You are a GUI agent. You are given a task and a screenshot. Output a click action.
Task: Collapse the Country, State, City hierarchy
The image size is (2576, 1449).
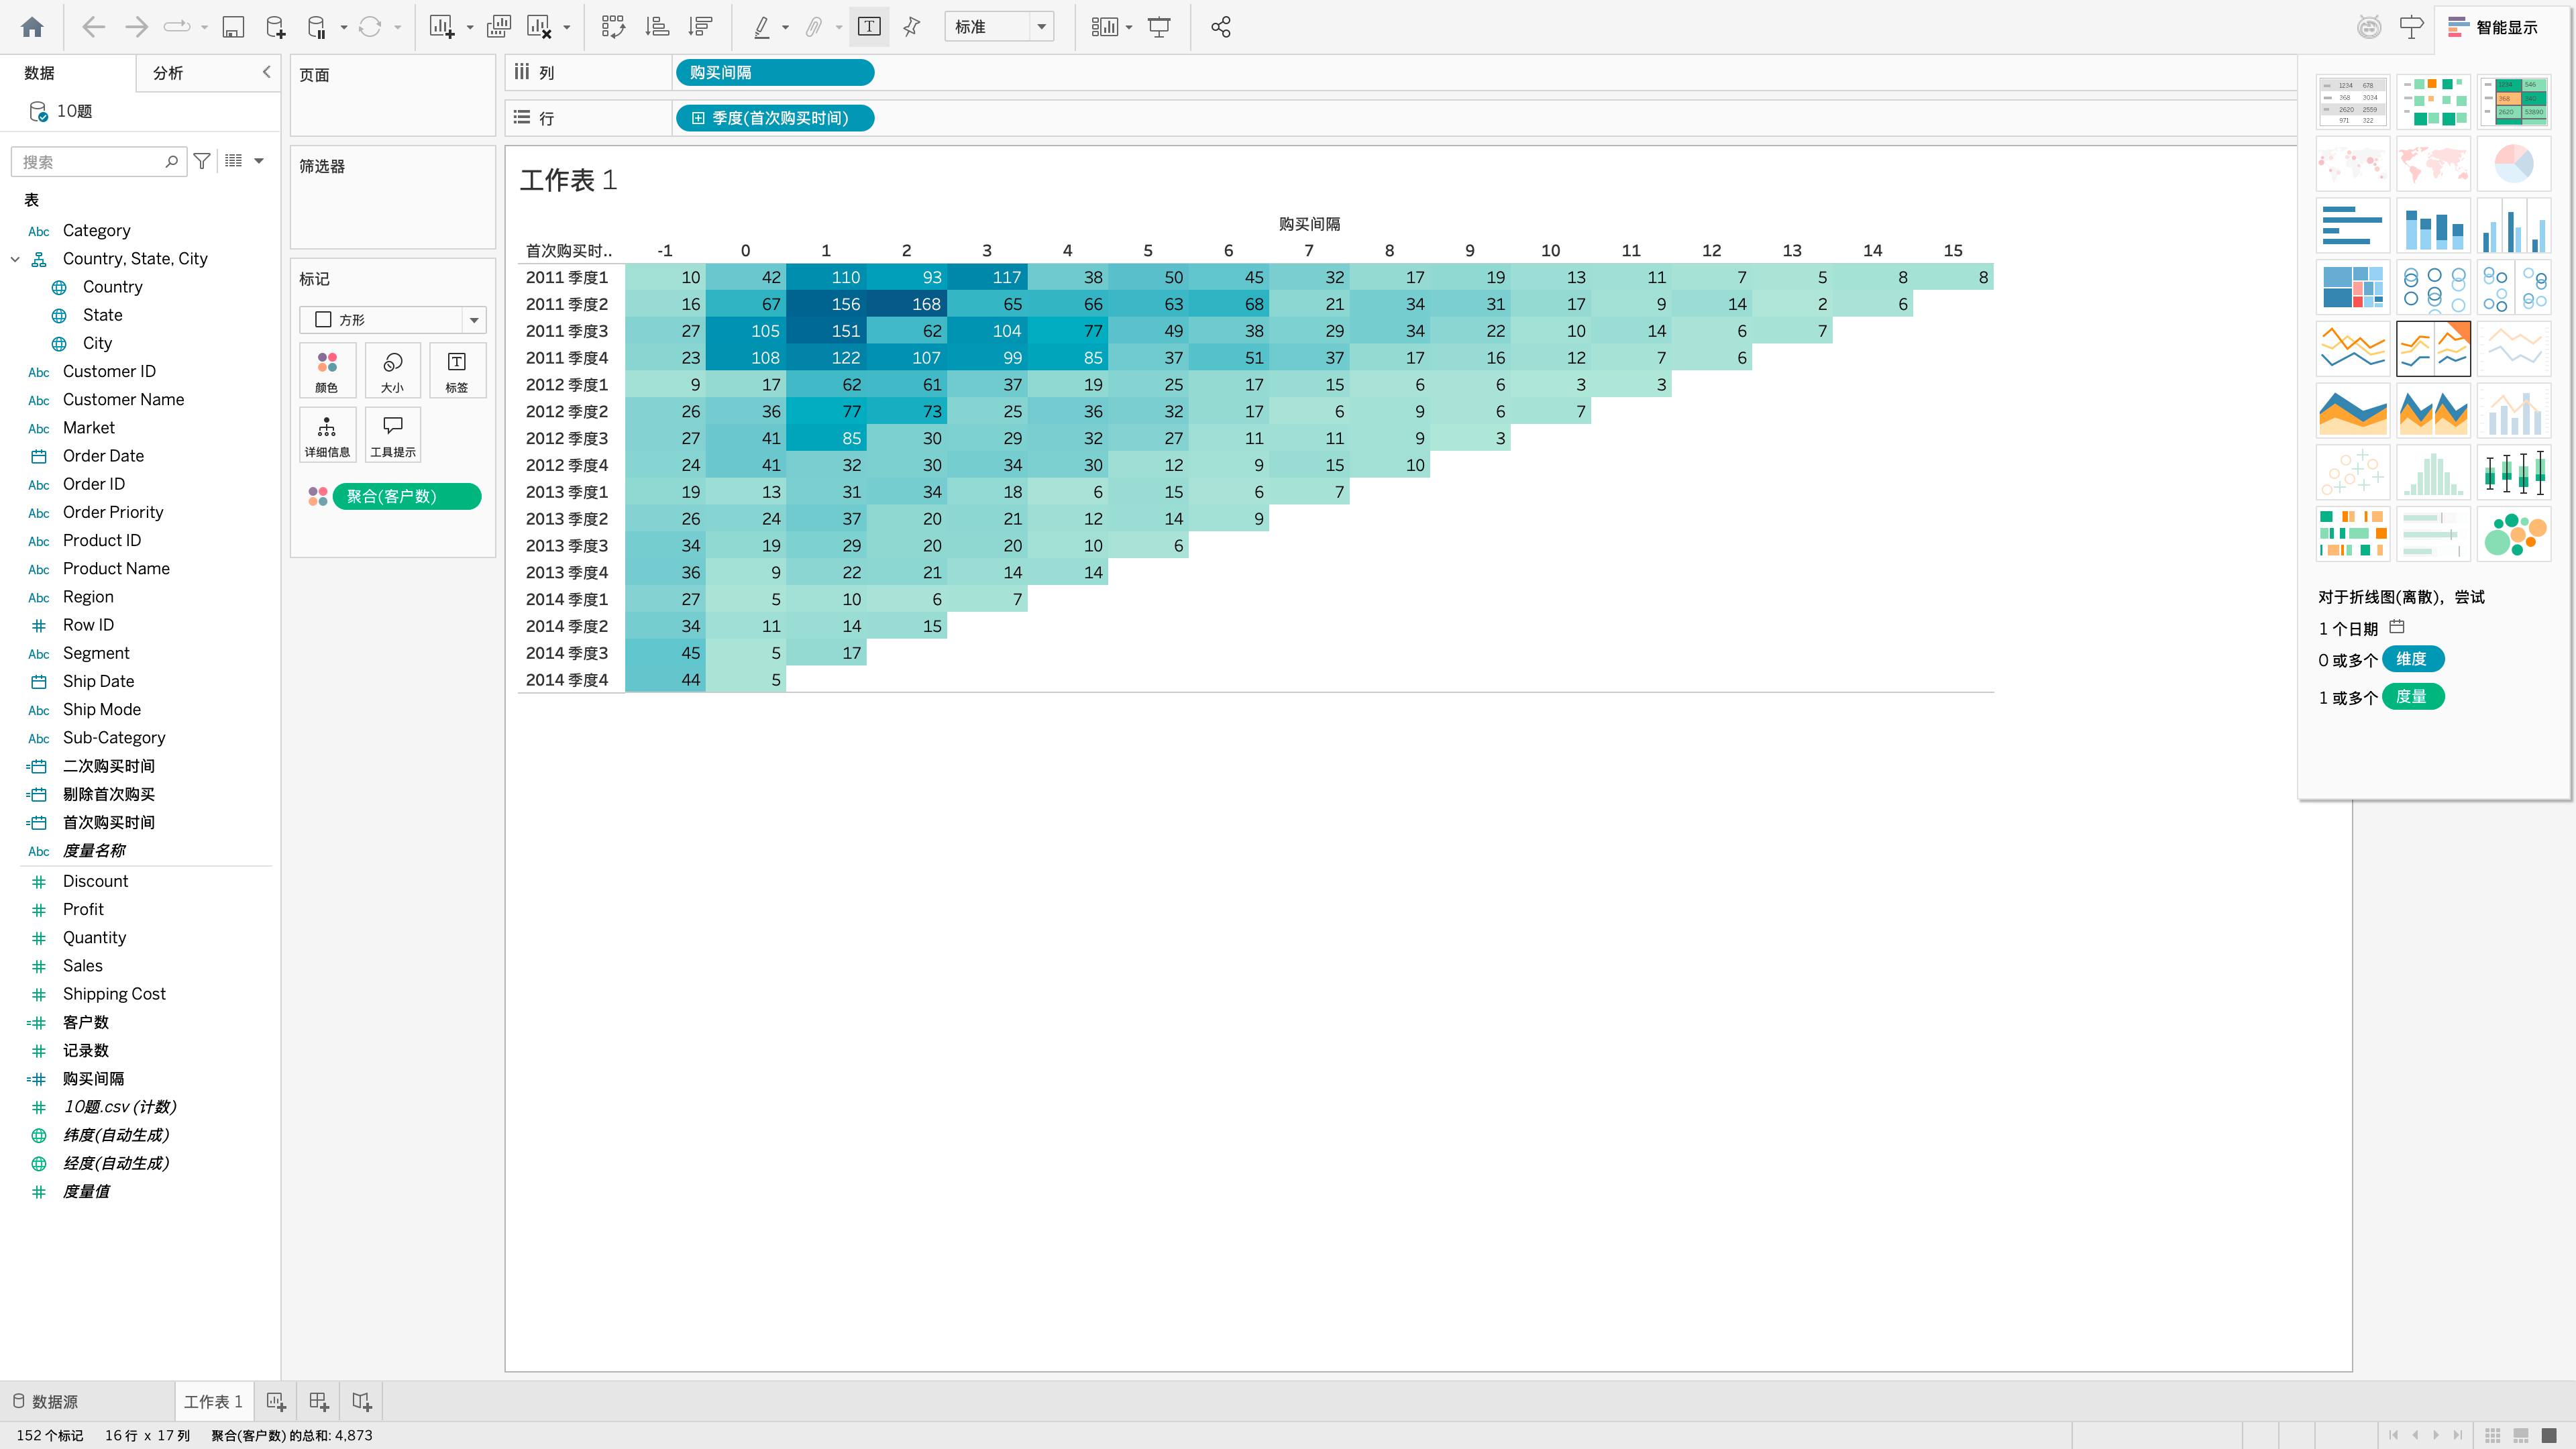15,259
